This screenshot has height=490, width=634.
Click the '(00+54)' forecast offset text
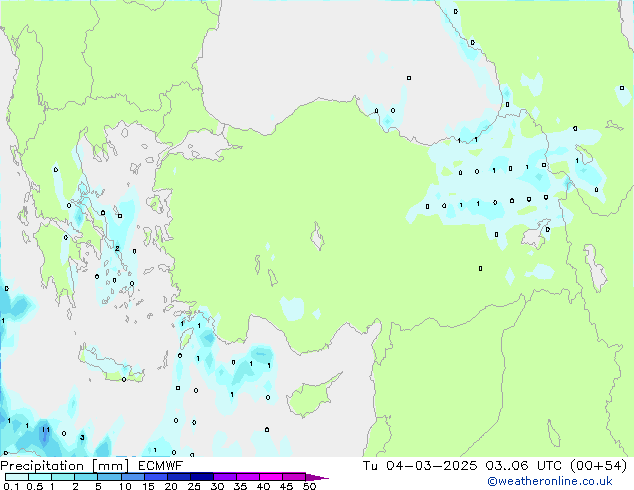(x=598, y=466)
